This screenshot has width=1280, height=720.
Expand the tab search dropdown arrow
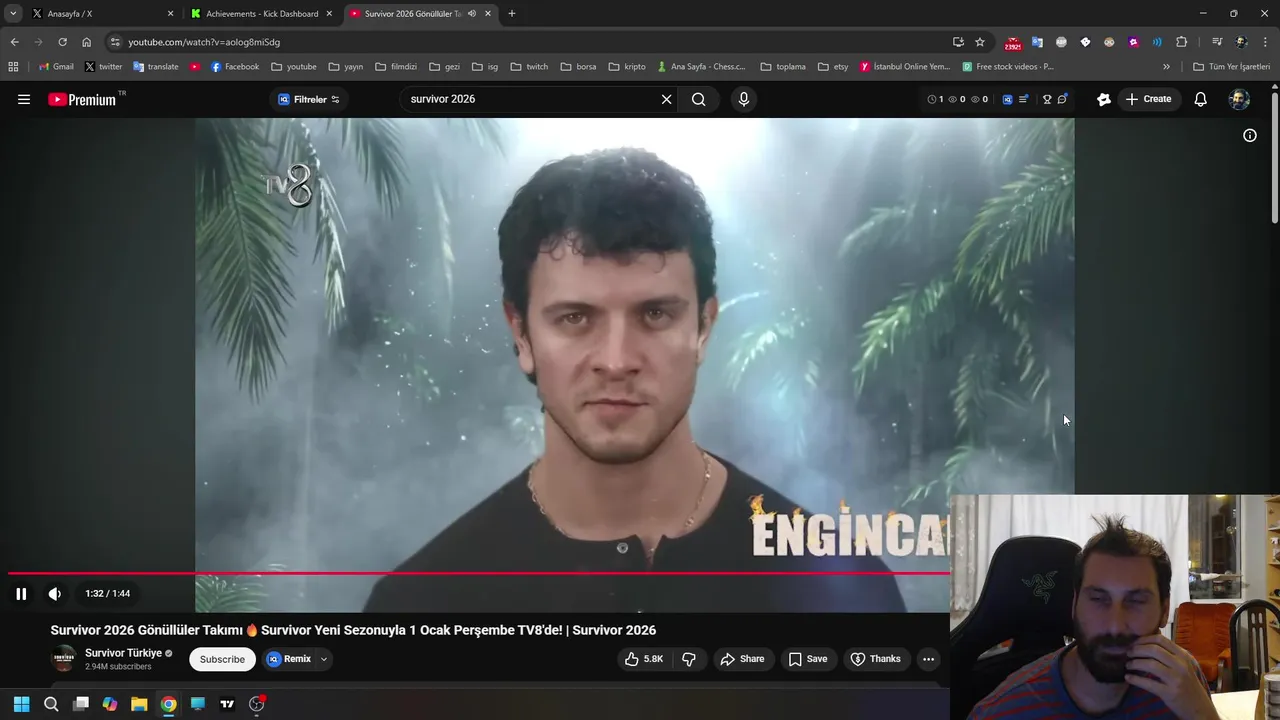pyautogui.click(x=13, y=14)
